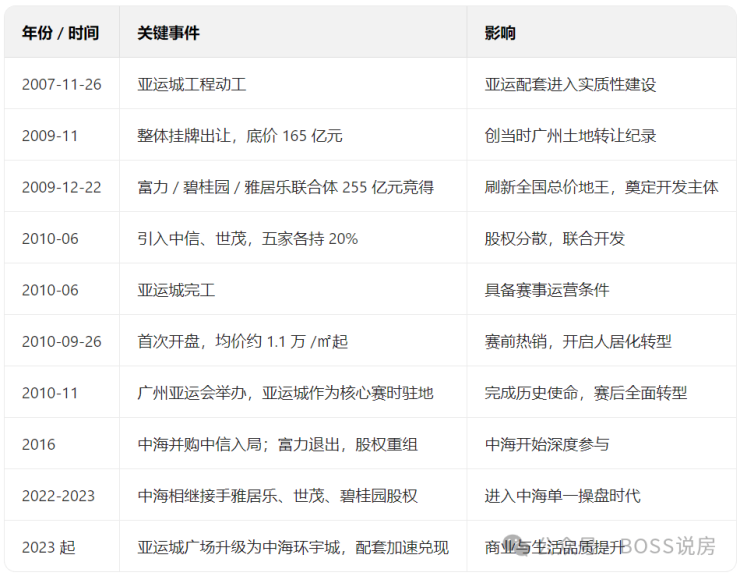Select the date cell '2007-11-26'
Screen dimensions: 740x576
point(61,85)
